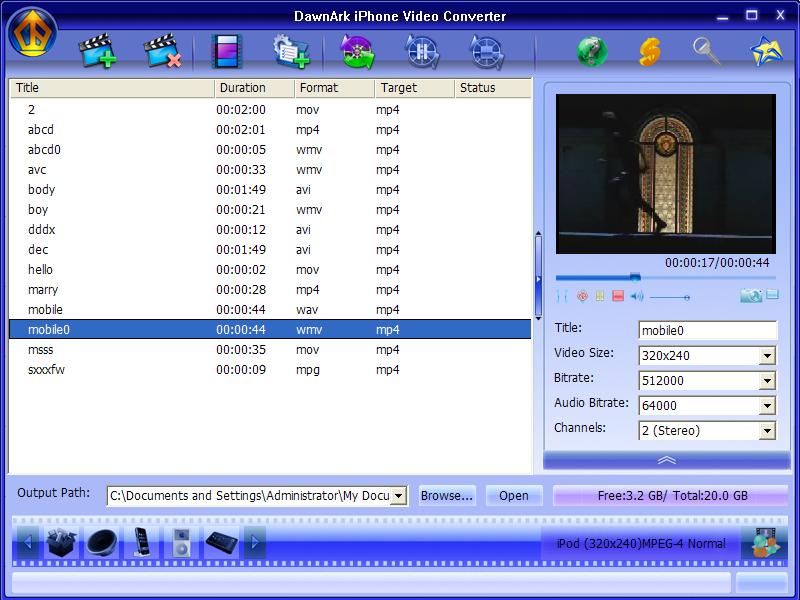
Task: Select the file row titled 'dddx'
Action: pos(270,230)
